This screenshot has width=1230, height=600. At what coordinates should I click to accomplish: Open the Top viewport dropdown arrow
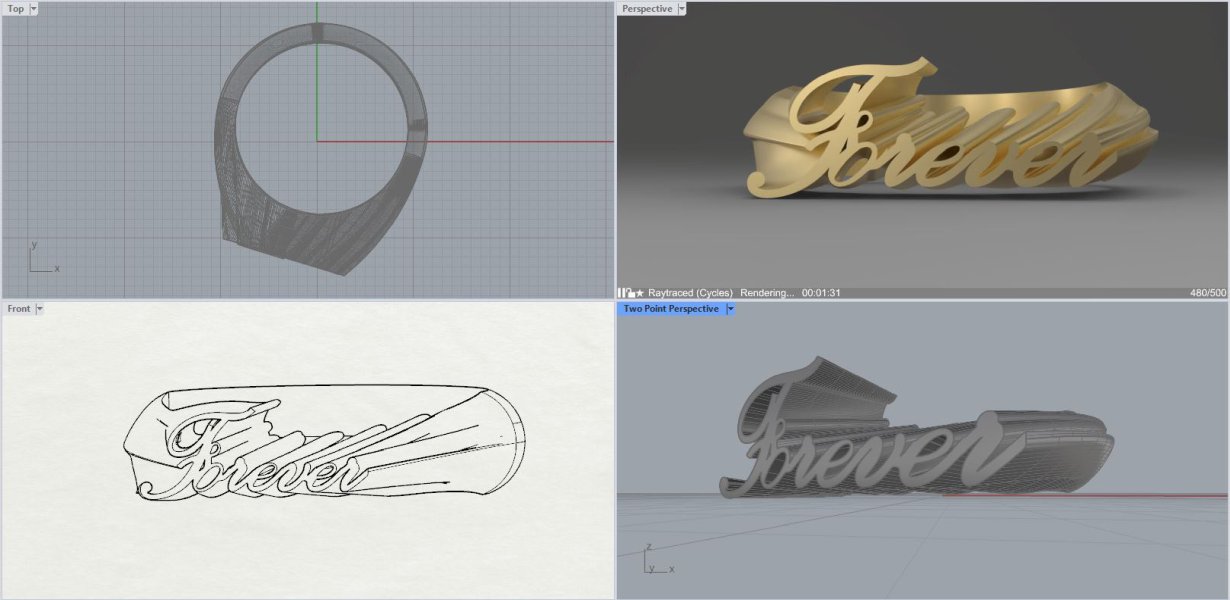point(34,9)
